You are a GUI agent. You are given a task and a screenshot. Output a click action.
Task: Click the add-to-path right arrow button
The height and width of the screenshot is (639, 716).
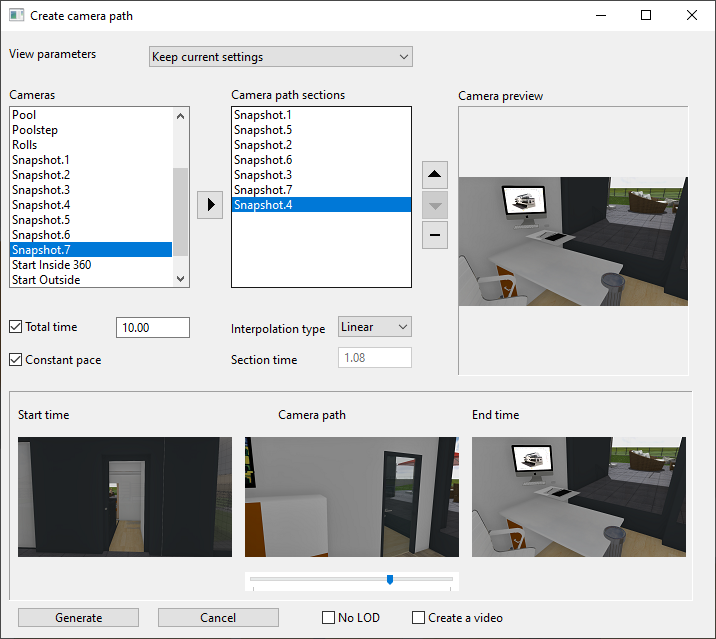coord(209,205)
